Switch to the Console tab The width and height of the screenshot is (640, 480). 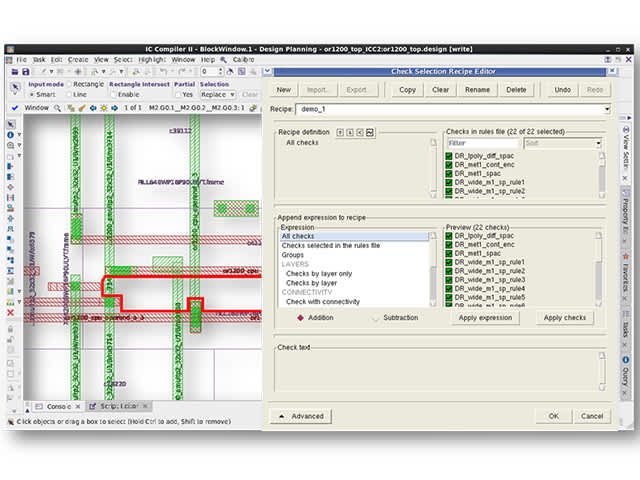point(56,407)
